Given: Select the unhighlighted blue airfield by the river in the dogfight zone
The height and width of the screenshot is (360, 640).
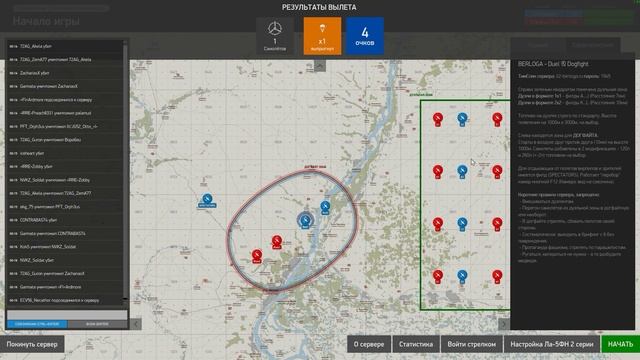Looking at the screenshot, I should 325,207.
